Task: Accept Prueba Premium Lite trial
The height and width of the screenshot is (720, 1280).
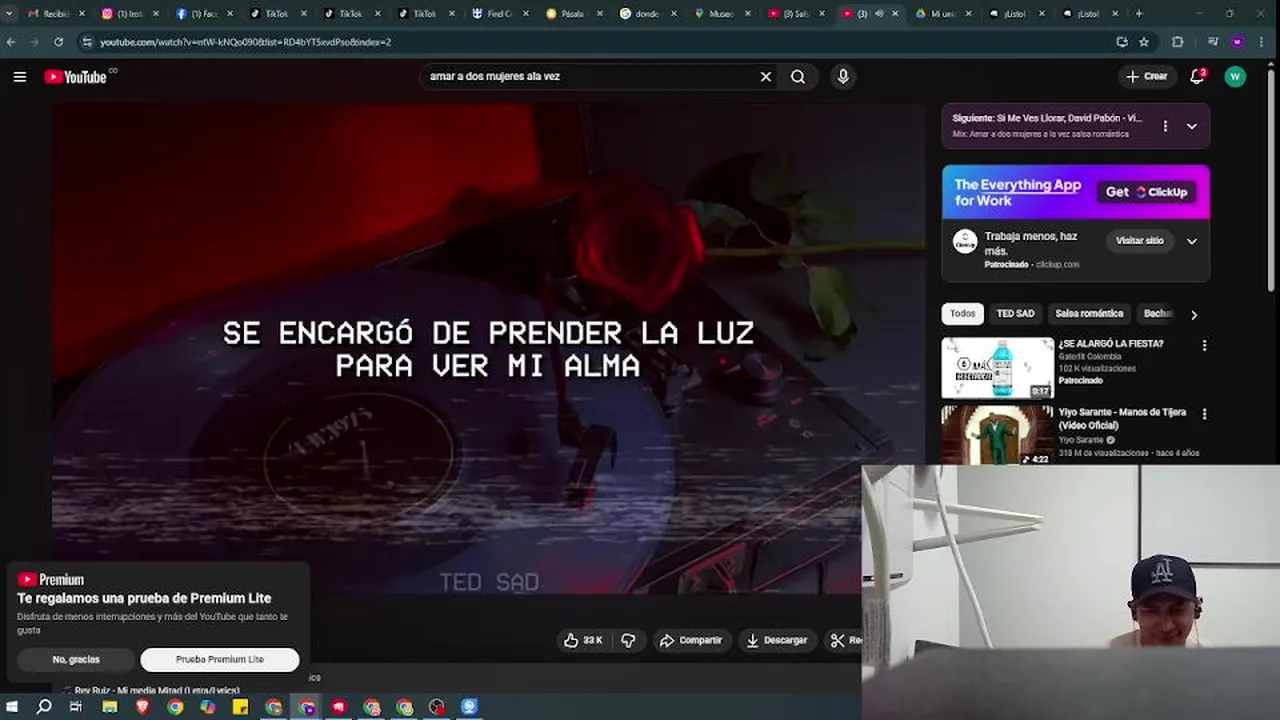Action: pyautogui.click(x=220, y=659)
